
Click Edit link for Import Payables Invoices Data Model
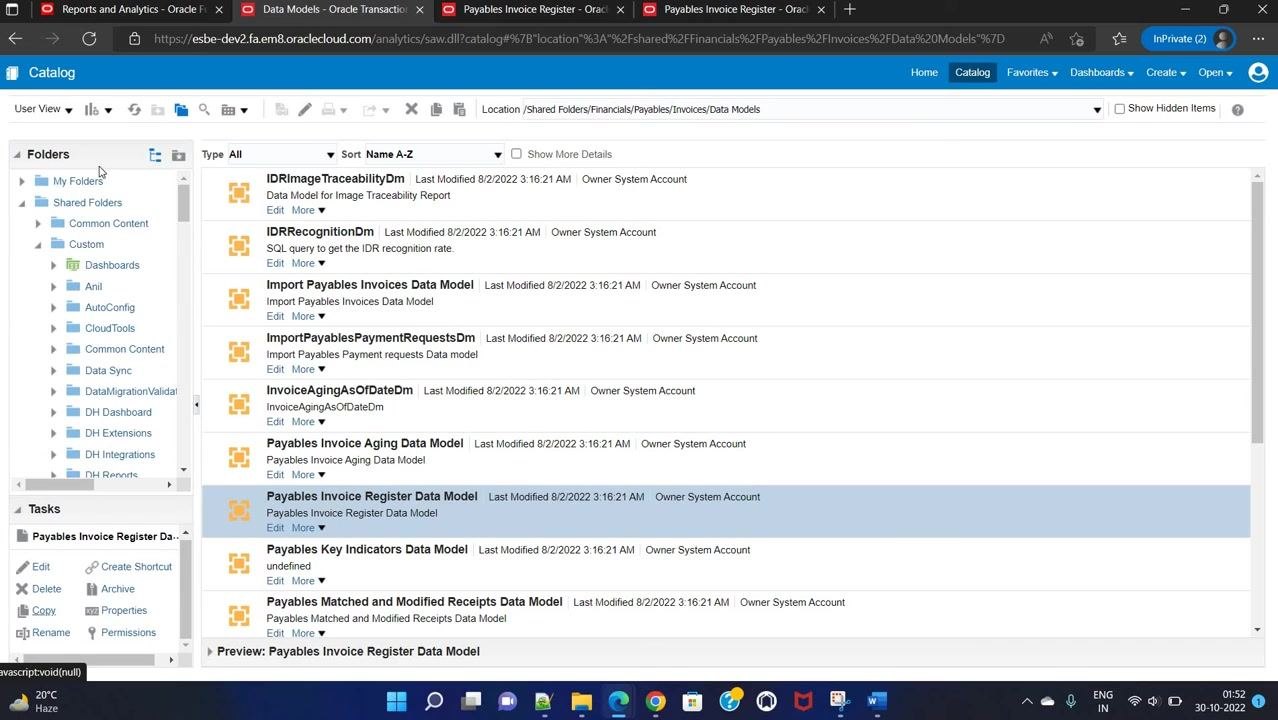275,317
